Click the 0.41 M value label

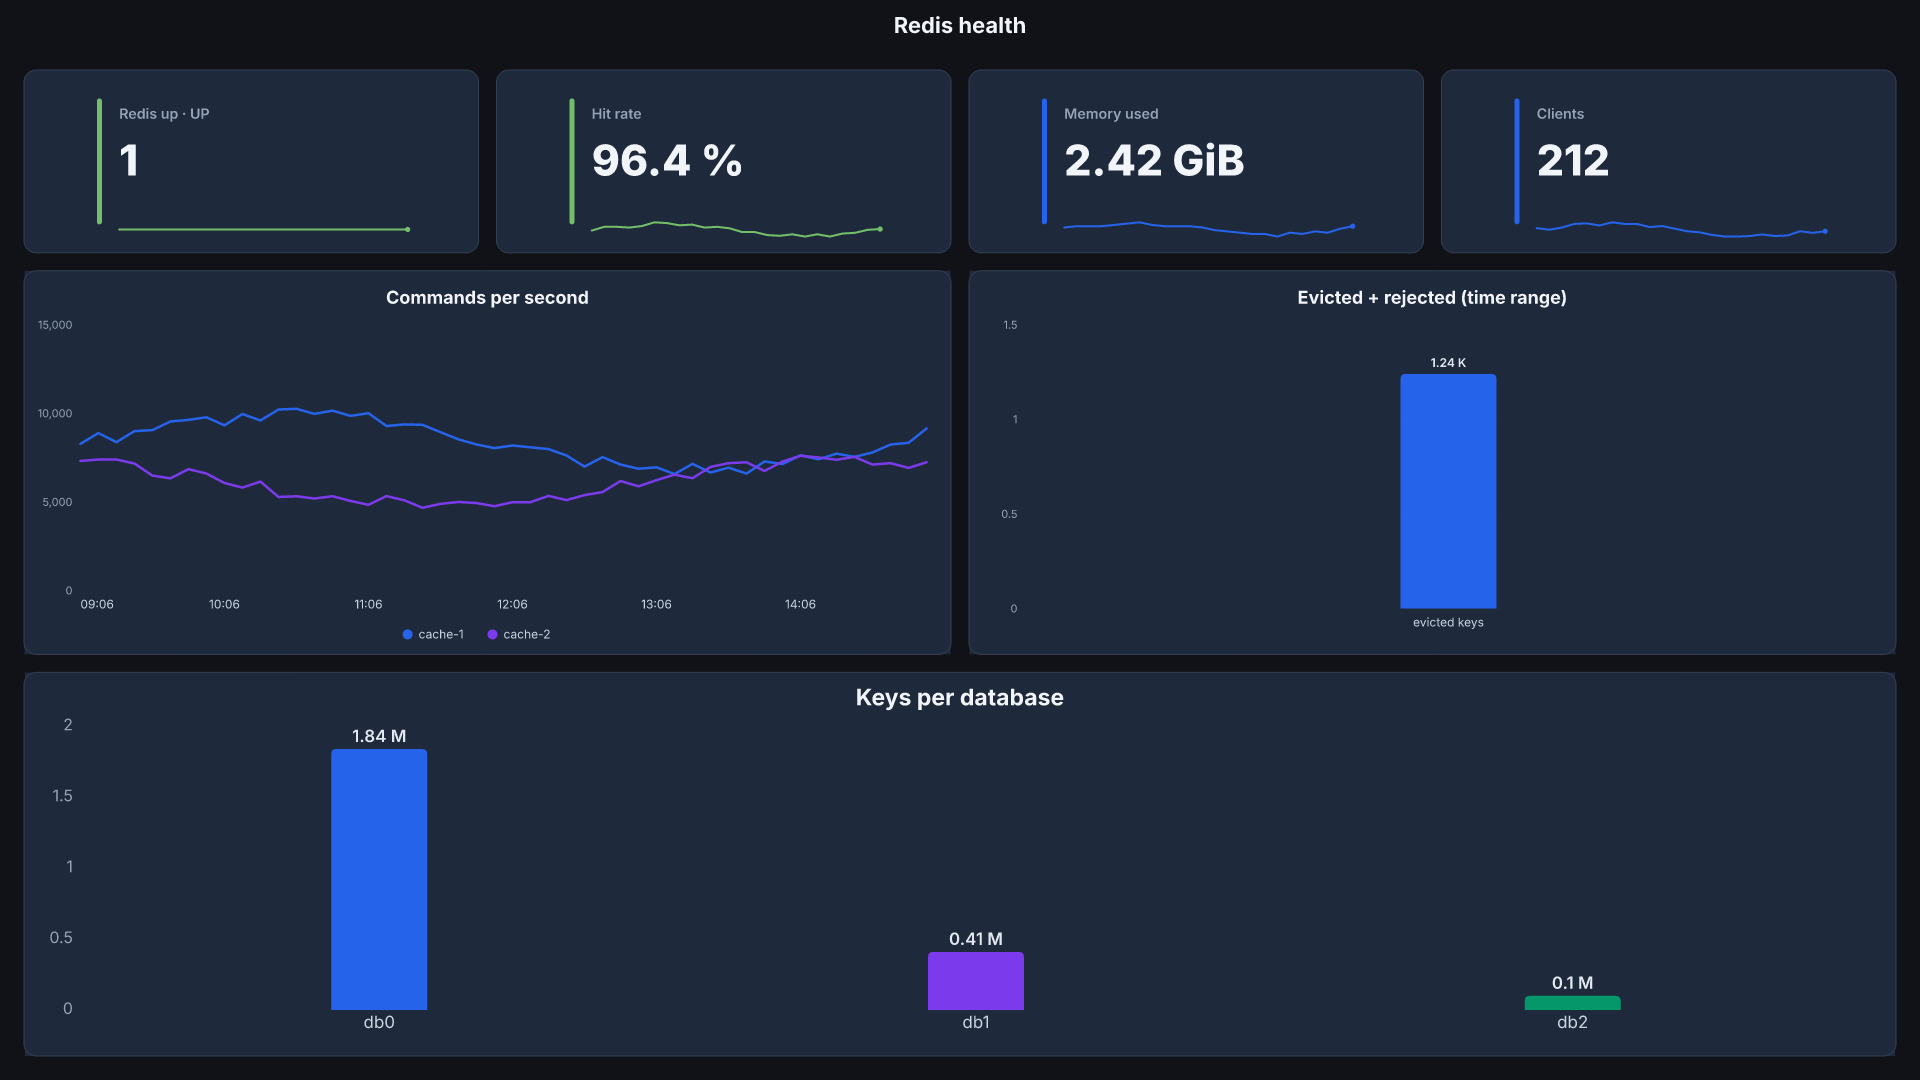pyautogui.click(x=976, y=940)
